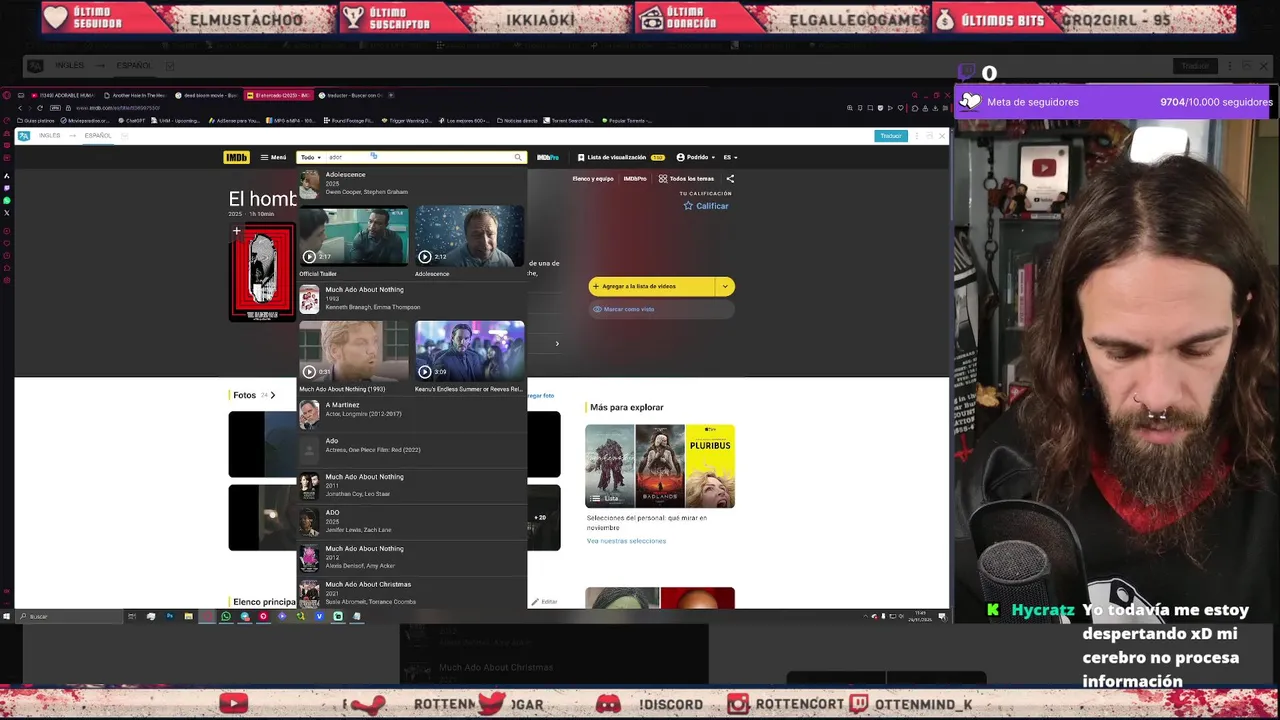
Task: Open the Windows Start button
Action: click(x=6, y=616)
